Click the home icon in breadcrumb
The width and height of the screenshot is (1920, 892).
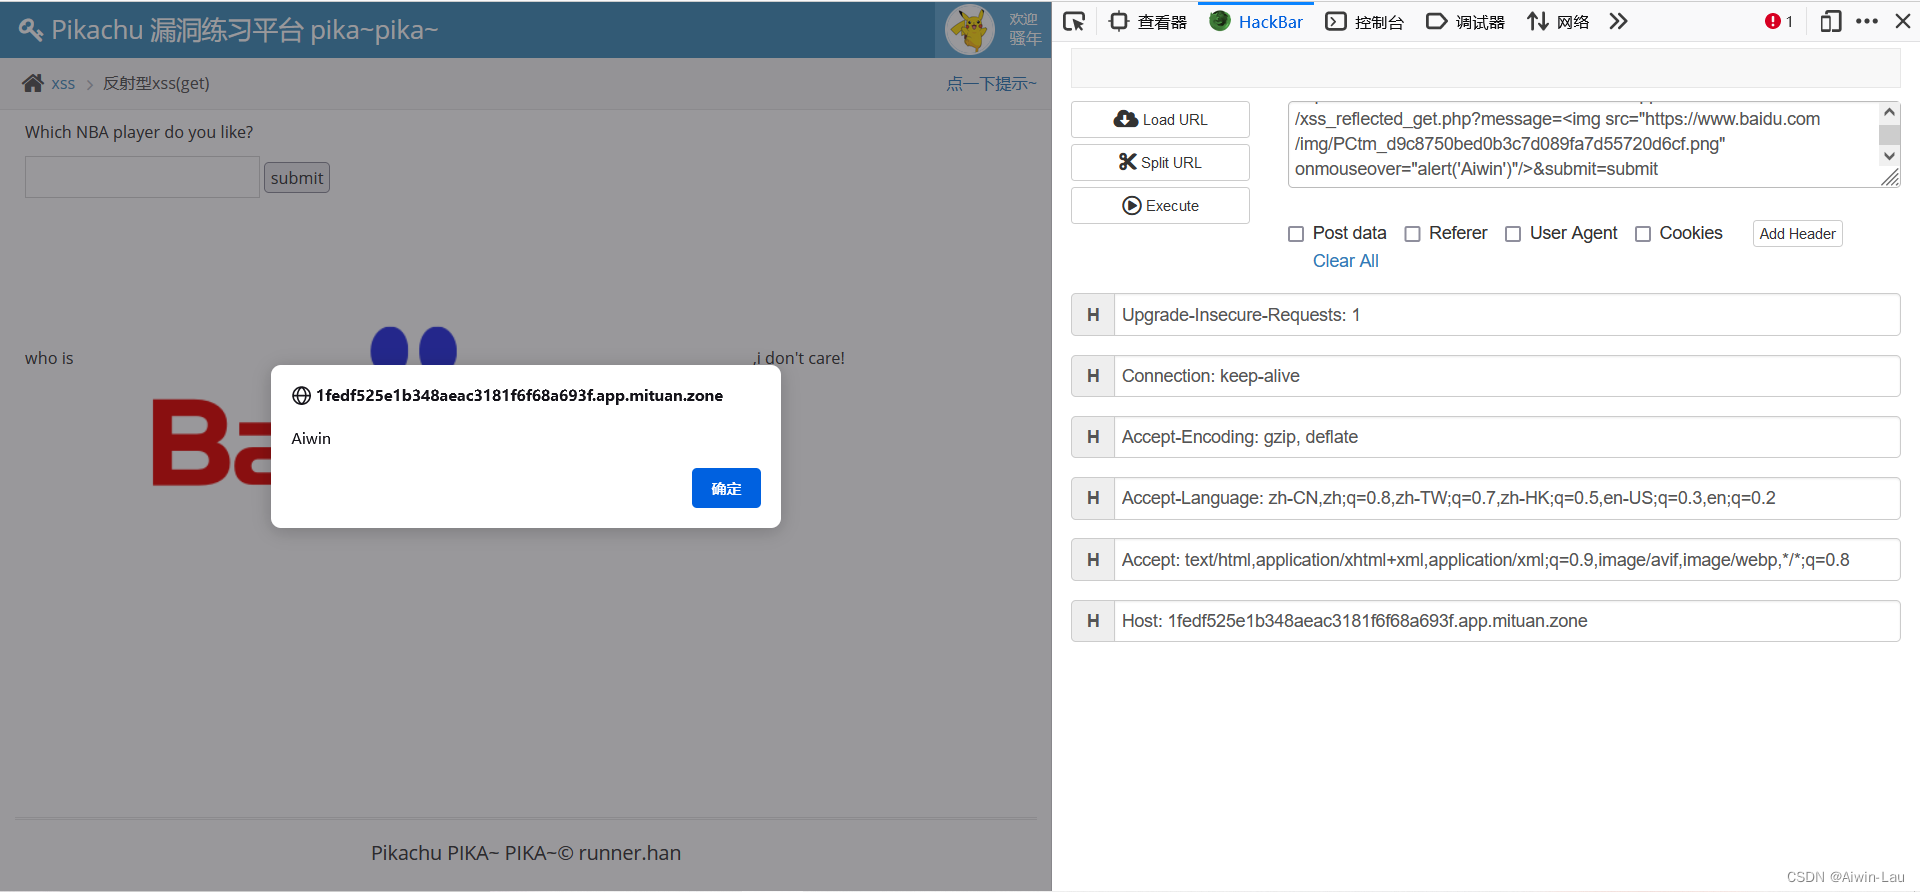(33, 83)
